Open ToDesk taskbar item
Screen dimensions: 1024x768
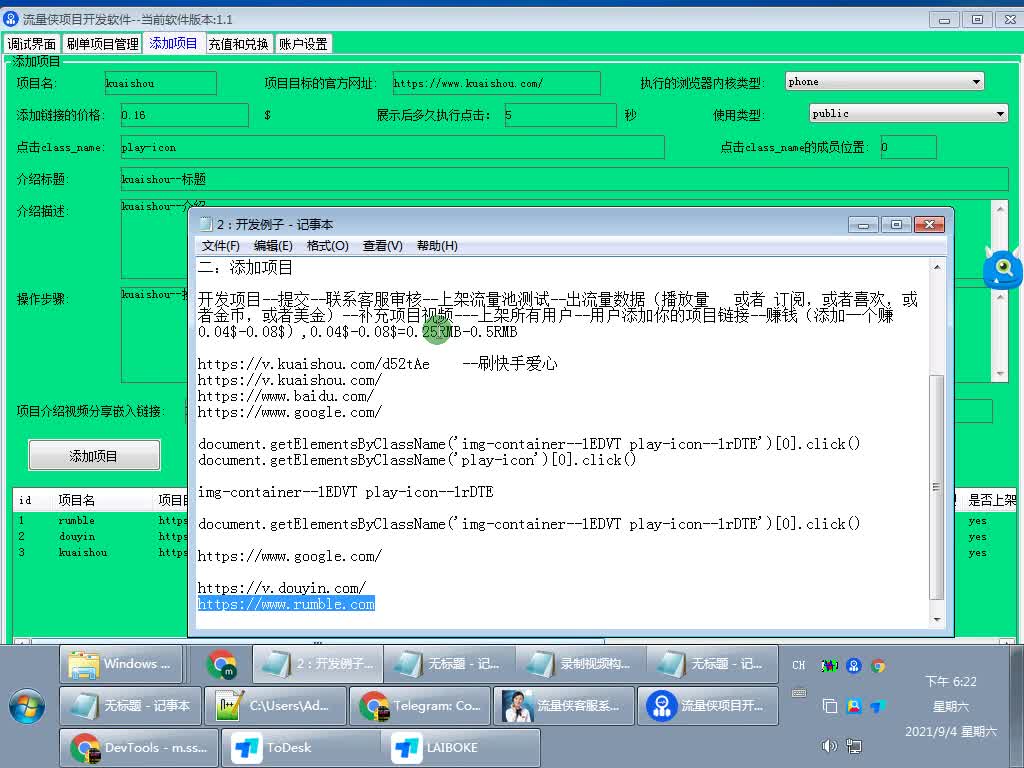(301, 748)
